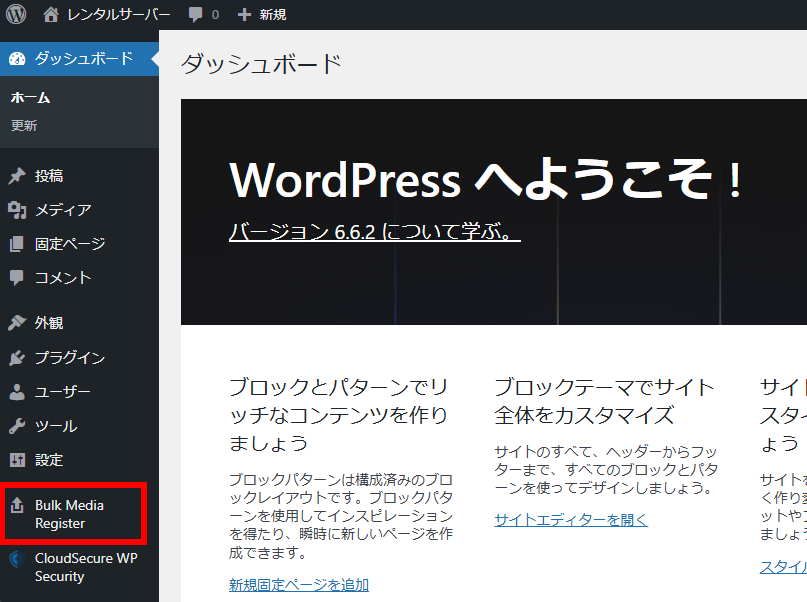
Task: Click the 新規固定ページを追加 link
Action: point(298,585)
